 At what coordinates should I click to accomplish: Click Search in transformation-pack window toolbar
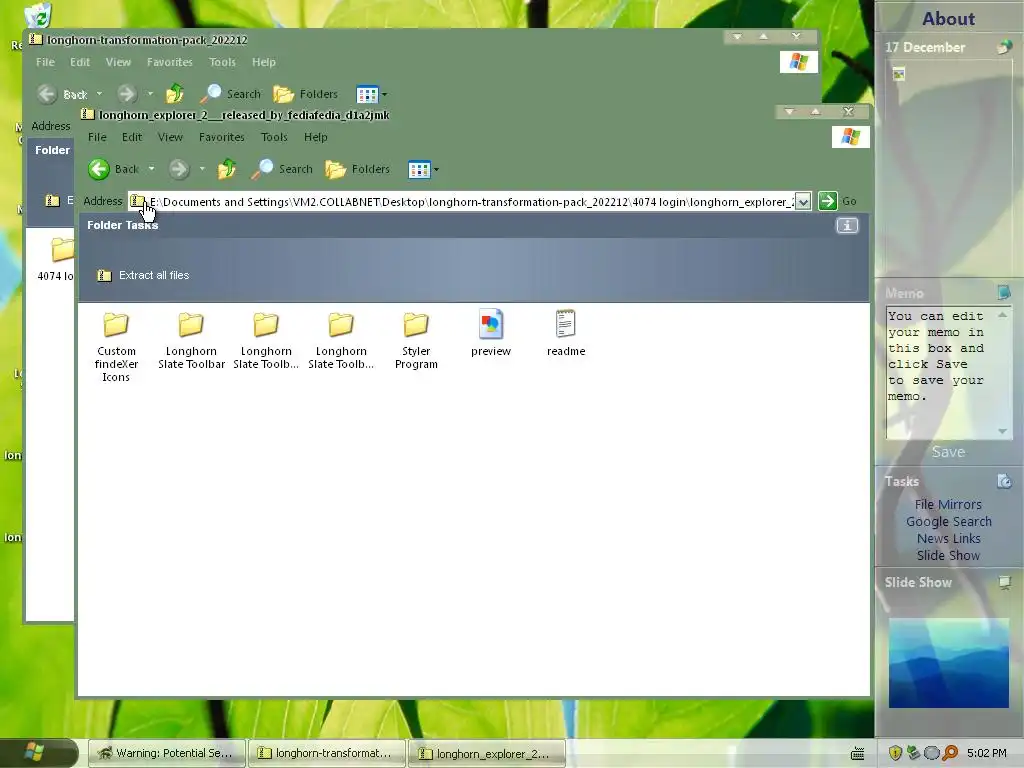click(x=231, y=94)
